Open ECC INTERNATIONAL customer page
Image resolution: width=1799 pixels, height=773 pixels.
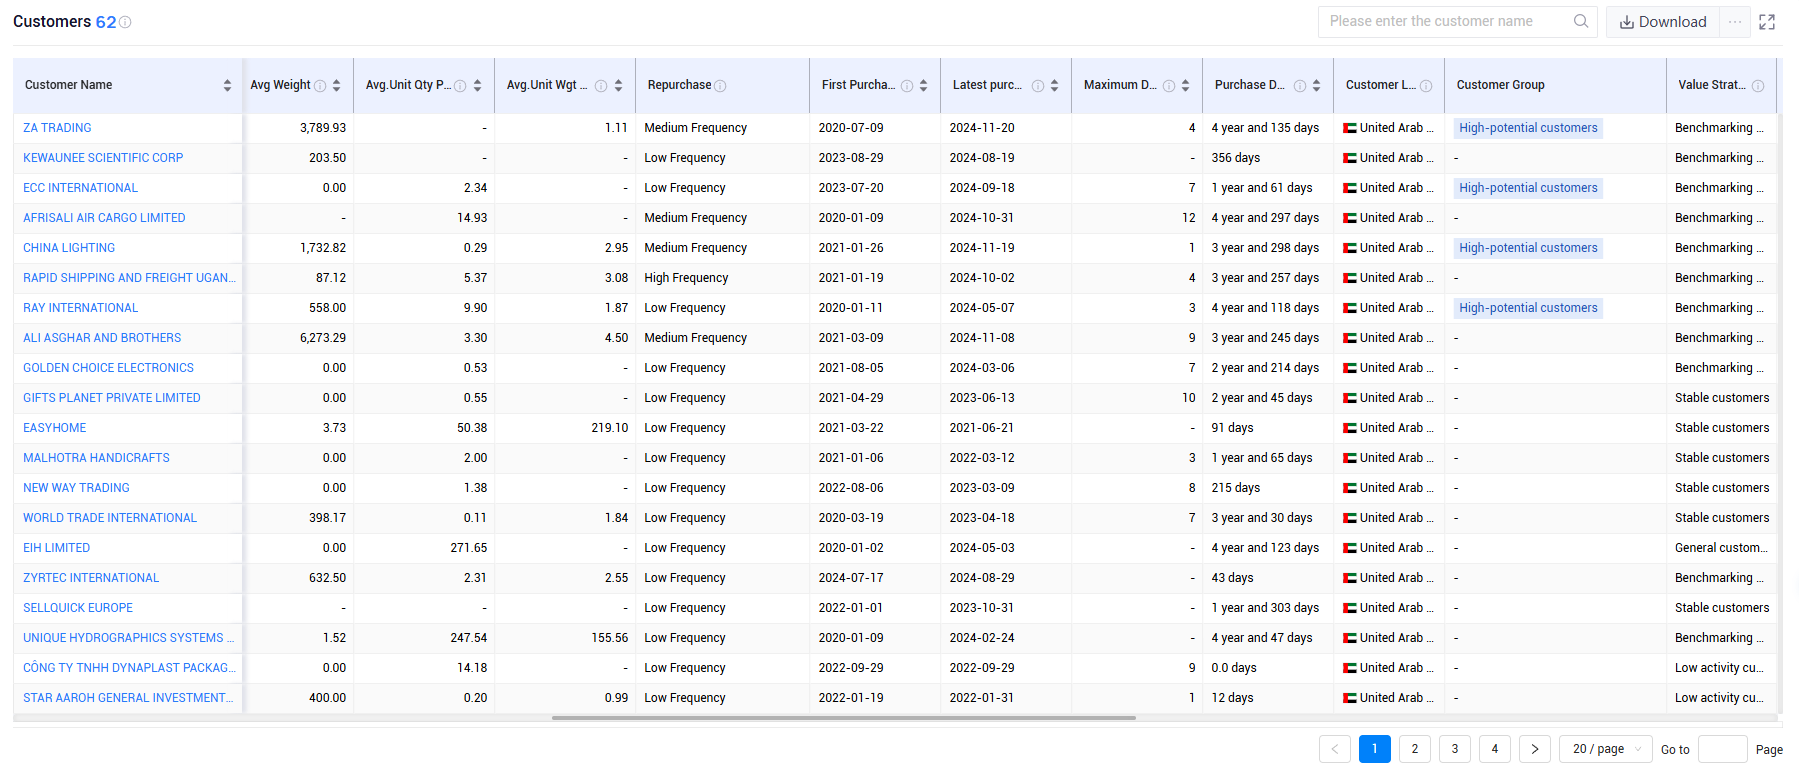point(80,188)
